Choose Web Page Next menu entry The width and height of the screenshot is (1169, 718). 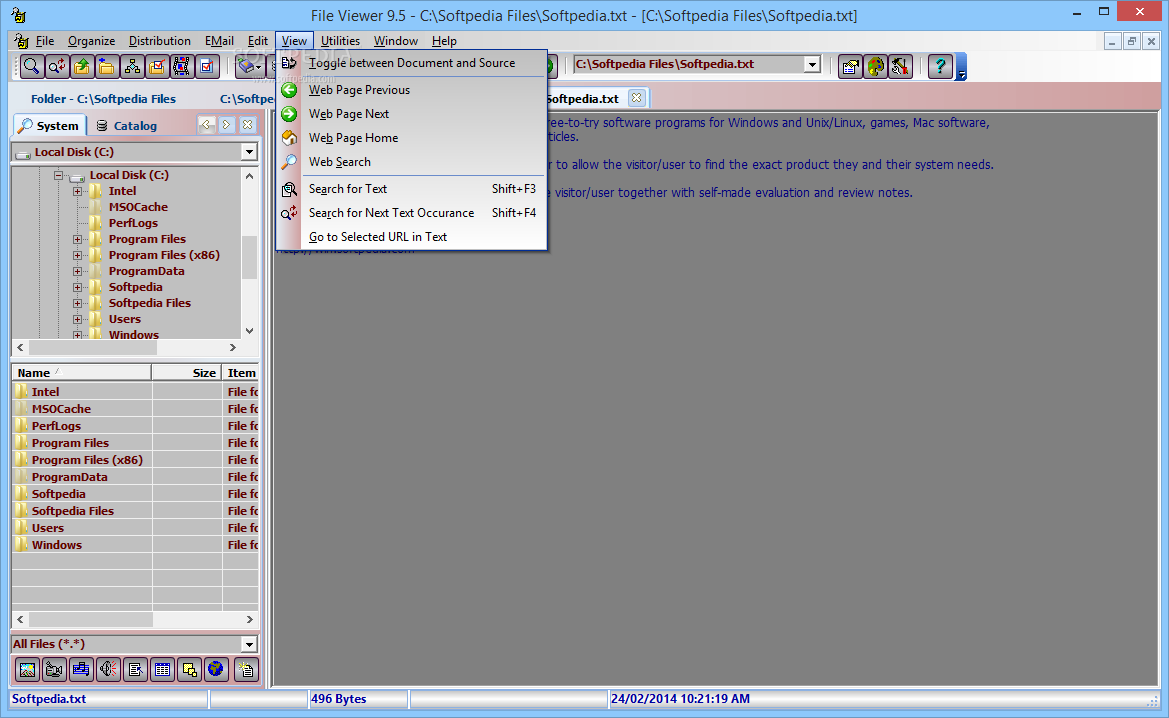click(412, 113)
